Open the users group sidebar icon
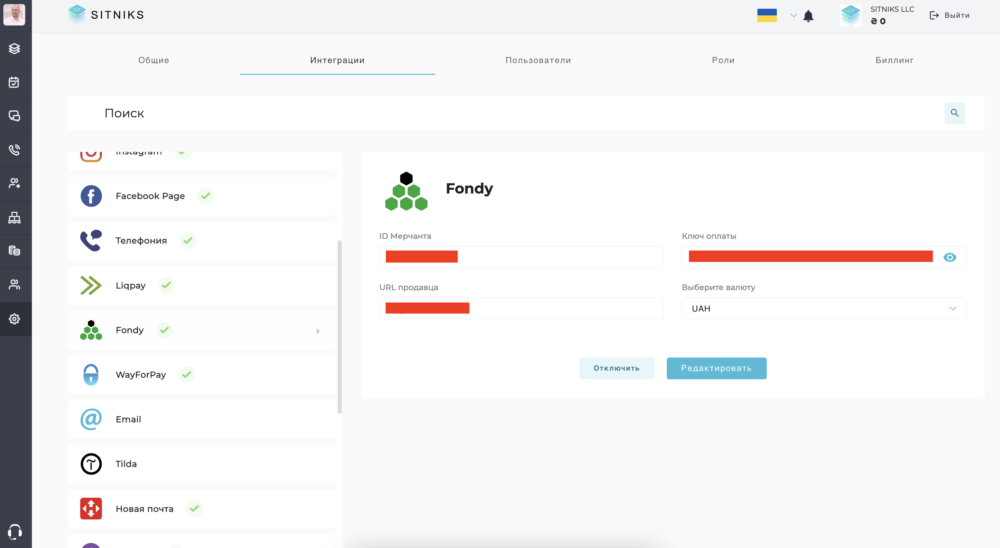Viewport: 1000px width, 548px height. (x=14, y=285)
